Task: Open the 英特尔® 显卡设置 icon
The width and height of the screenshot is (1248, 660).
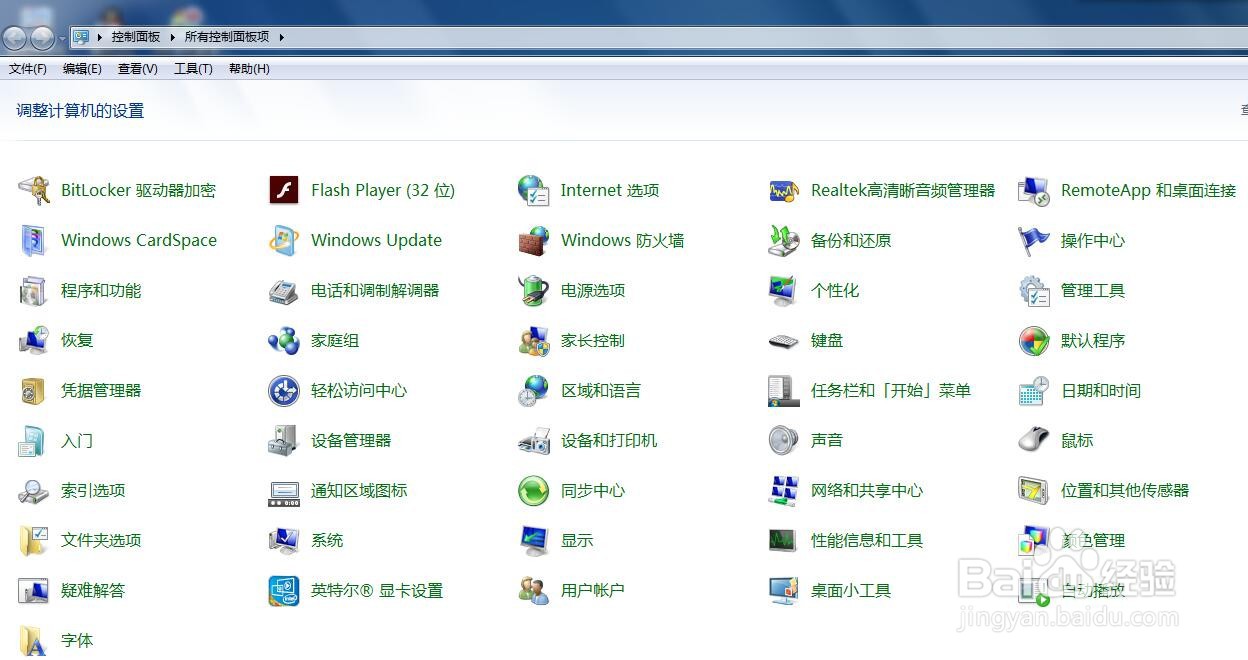Action: click(284, 590)
